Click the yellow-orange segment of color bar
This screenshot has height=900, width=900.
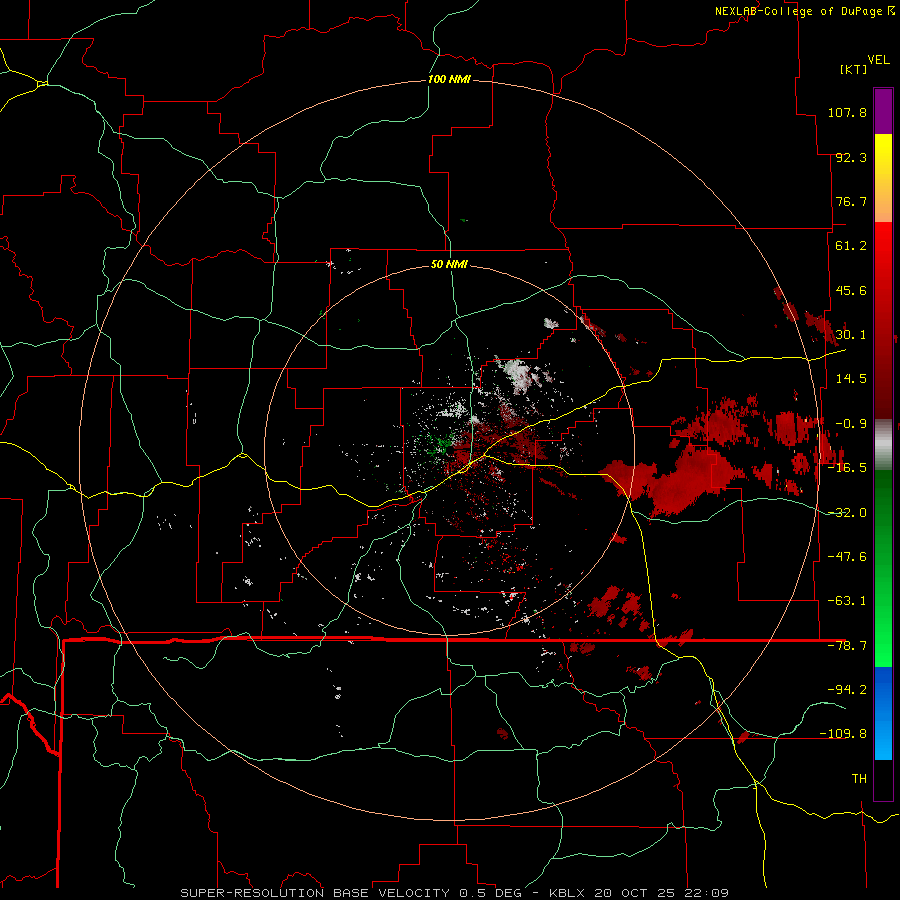(883, 178)
